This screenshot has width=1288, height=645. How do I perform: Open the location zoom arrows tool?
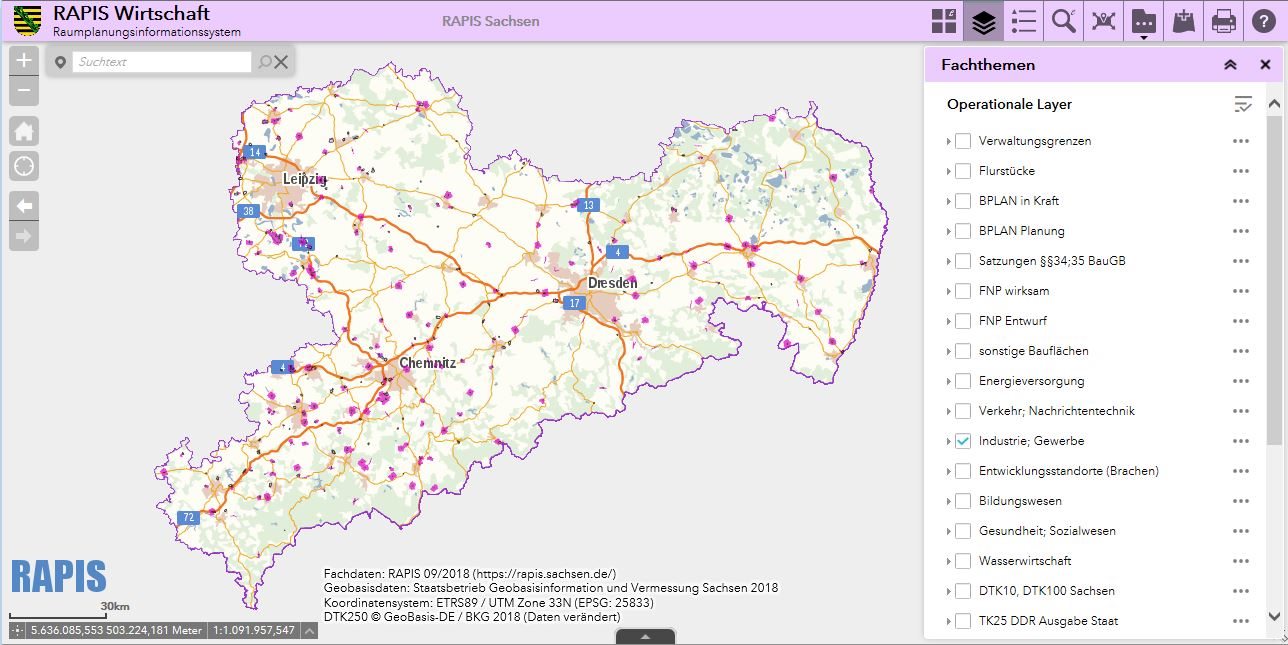pyautogui.click(x=1104, y=21)
